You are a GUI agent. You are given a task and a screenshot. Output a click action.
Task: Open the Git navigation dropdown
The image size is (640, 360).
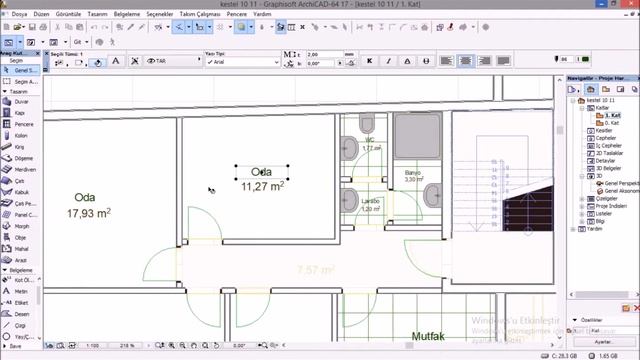(x=81, y=42)
